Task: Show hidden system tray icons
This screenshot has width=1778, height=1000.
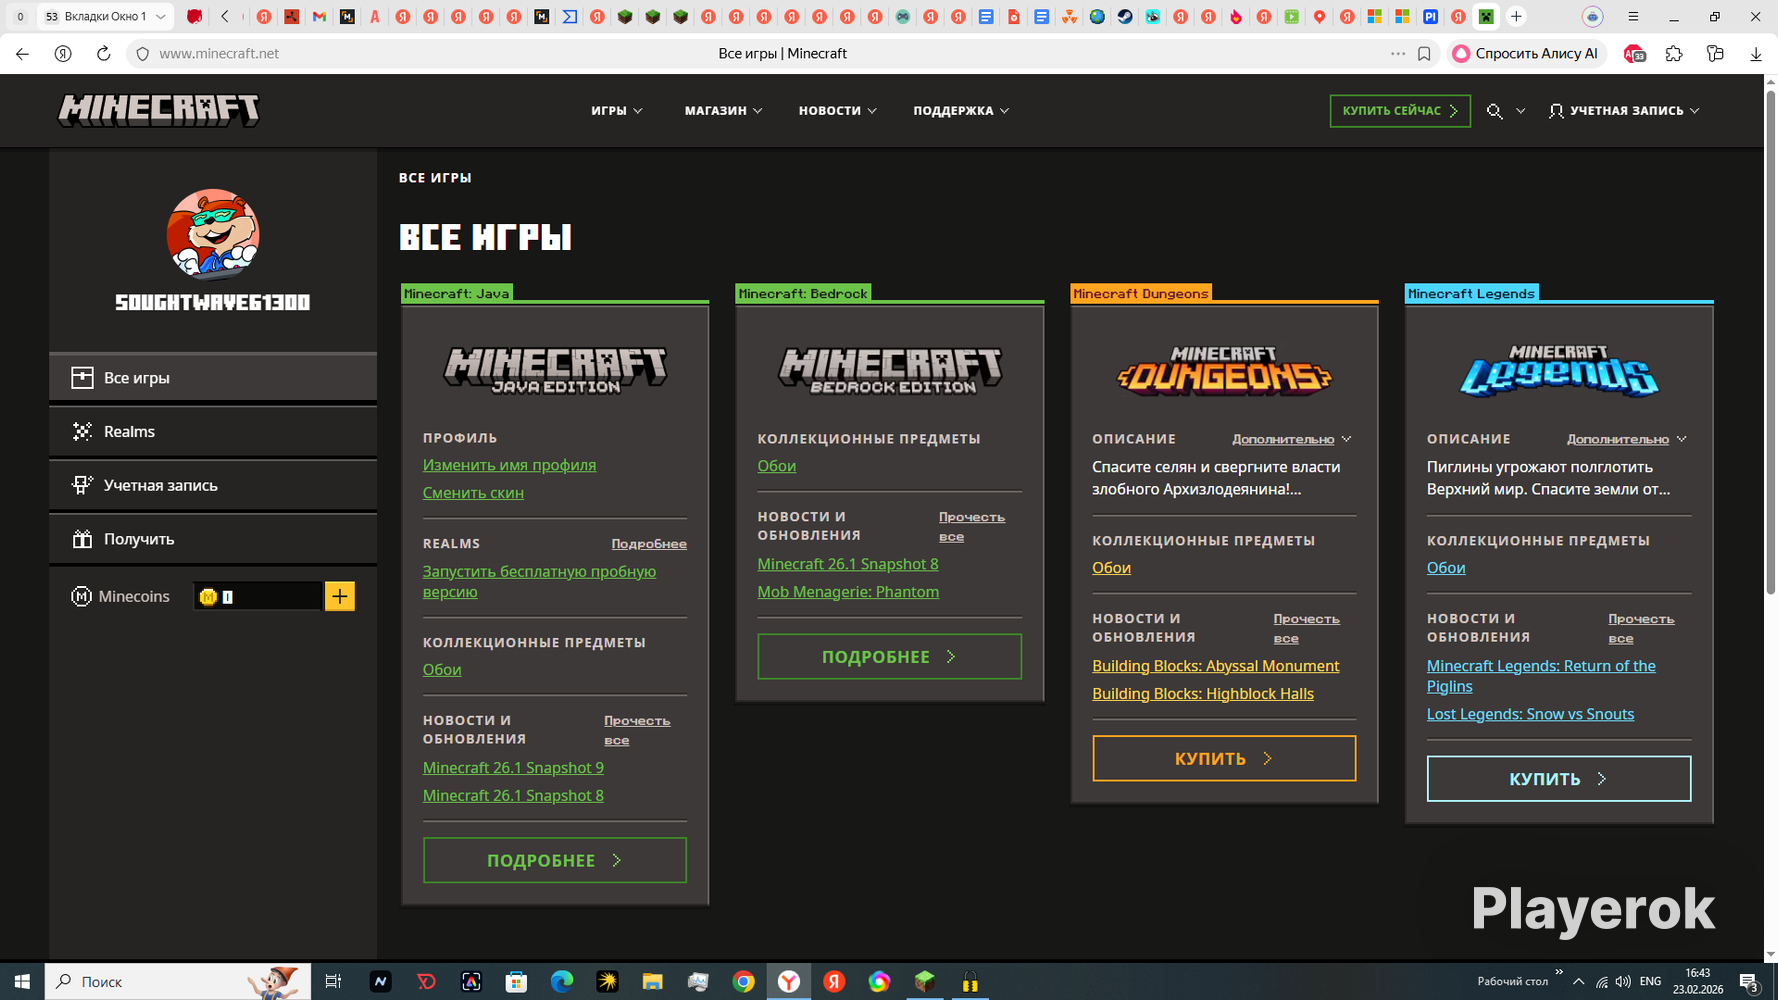Action: pos(1578,982)
